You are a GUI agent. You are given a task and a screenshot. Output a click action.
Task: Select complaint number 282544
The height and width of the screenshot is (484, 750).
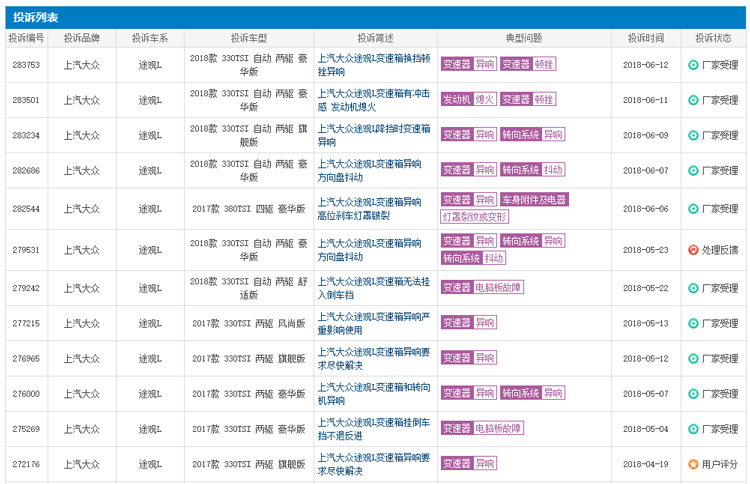26,209
